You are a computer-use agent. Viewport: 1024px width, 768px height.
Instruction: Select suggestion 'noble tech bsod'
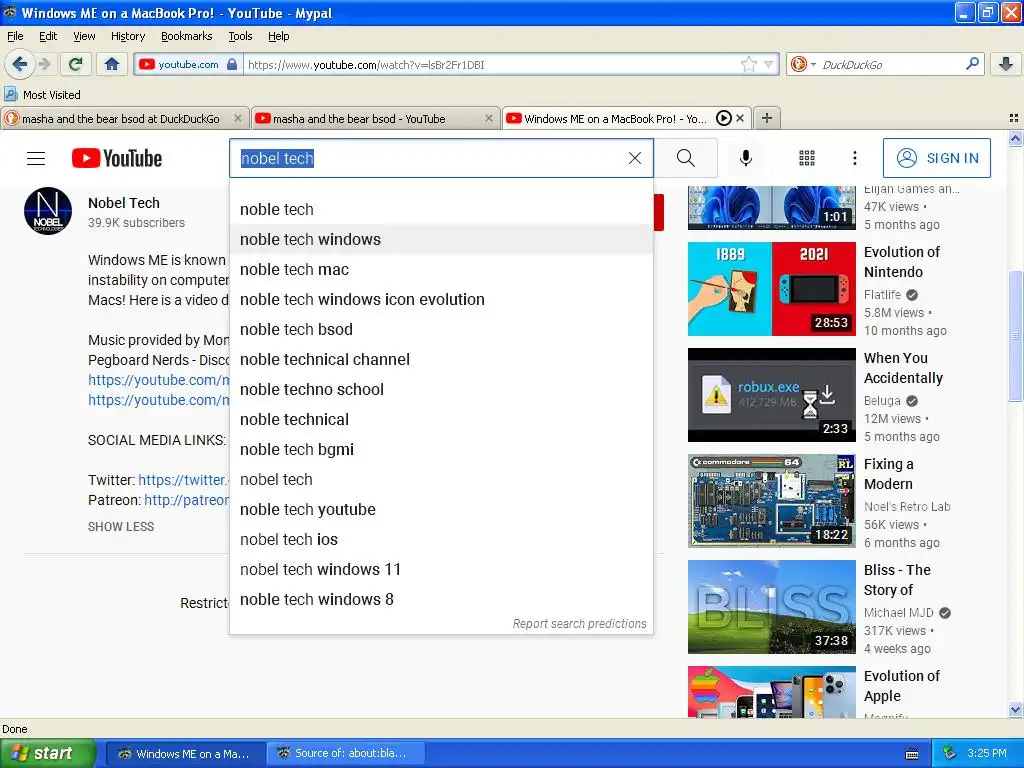click(x=441, y=329)
